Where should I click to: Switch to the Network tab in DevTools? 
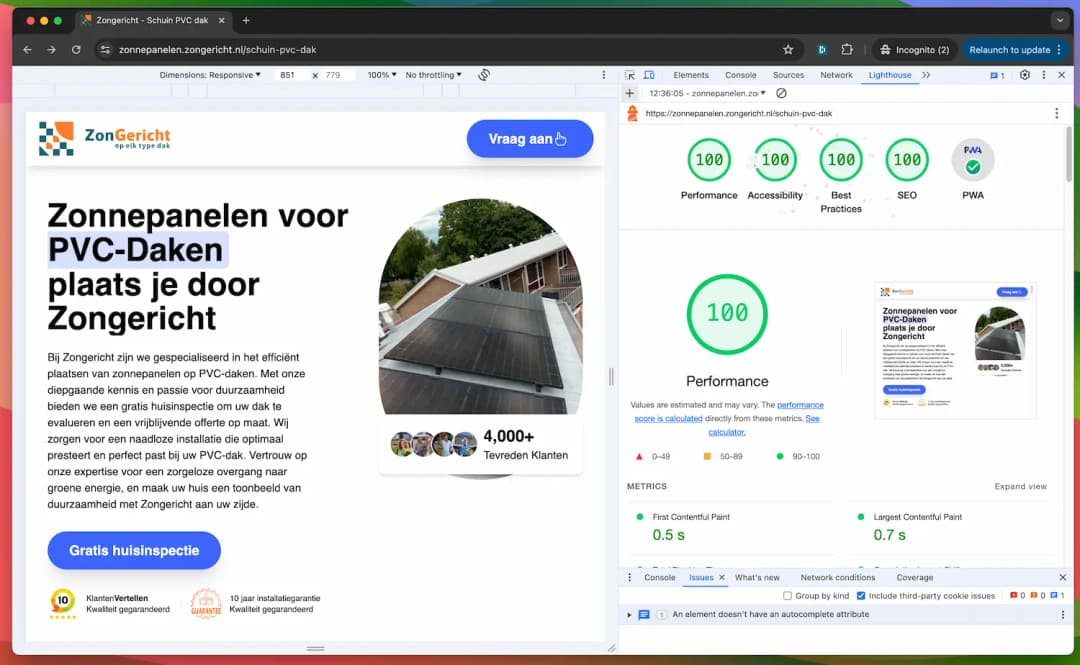[x=836, y=75]
